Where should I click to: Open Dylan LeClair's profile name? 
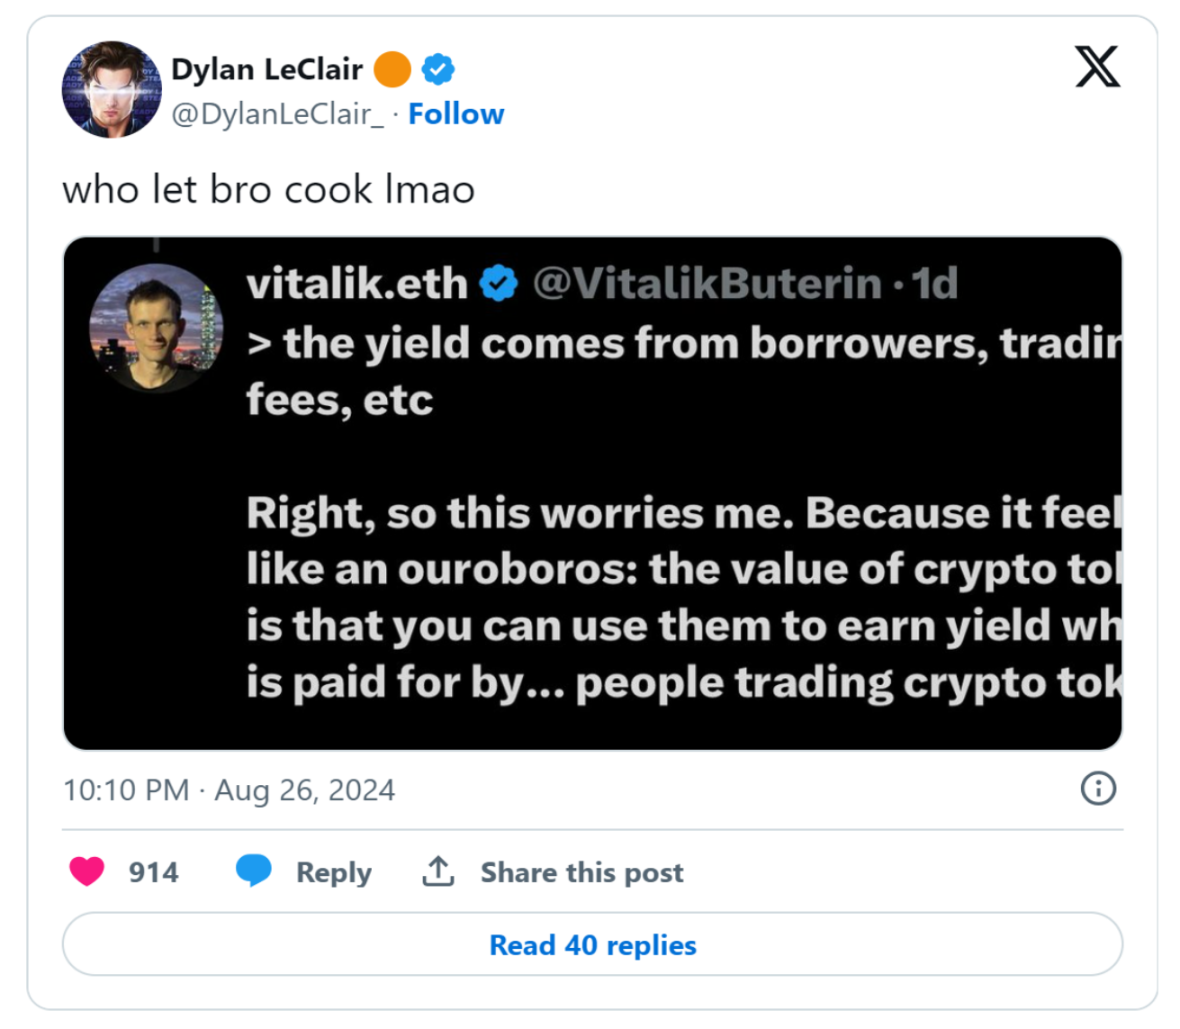point(268,69)
